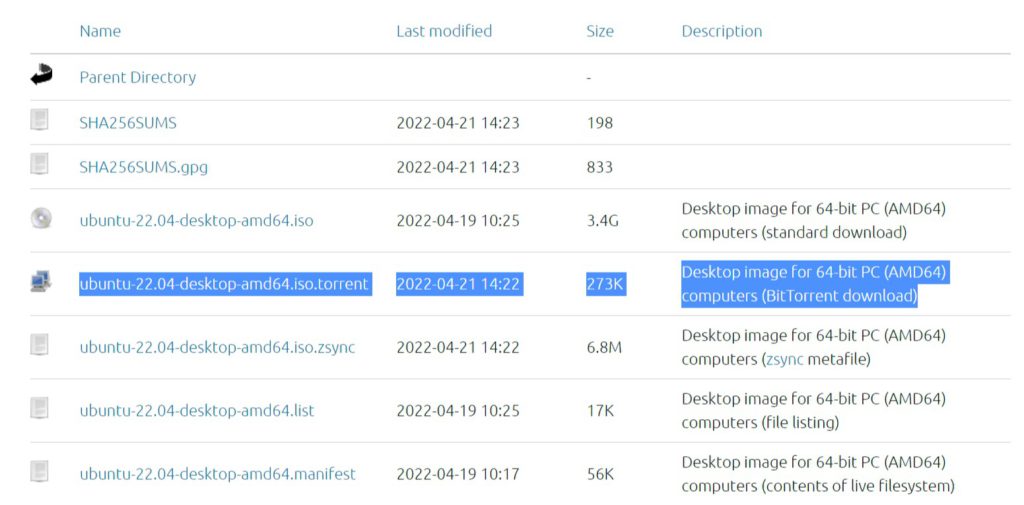Click the file icon beside the zsync file
1024x505 pixels.
click(x=40, y=345)
